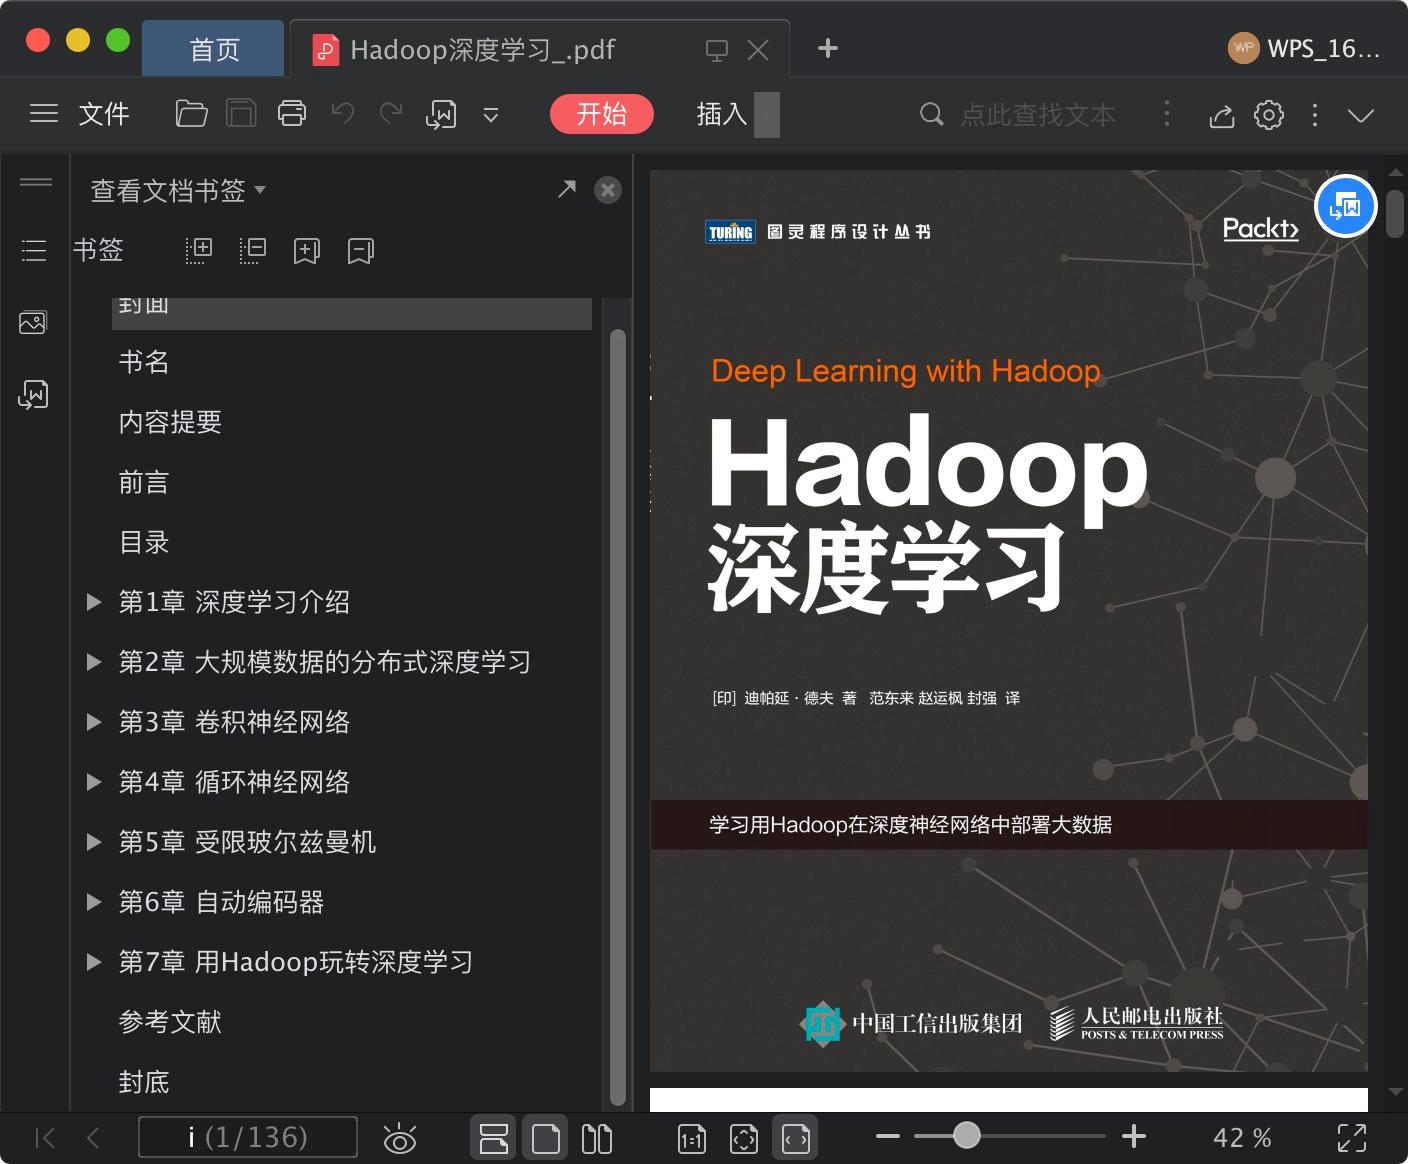Image resolution: width=1408 pixels, height=1164 pixels.
Task: Select the 开始 tab
Action: click(x=601, y=114)
